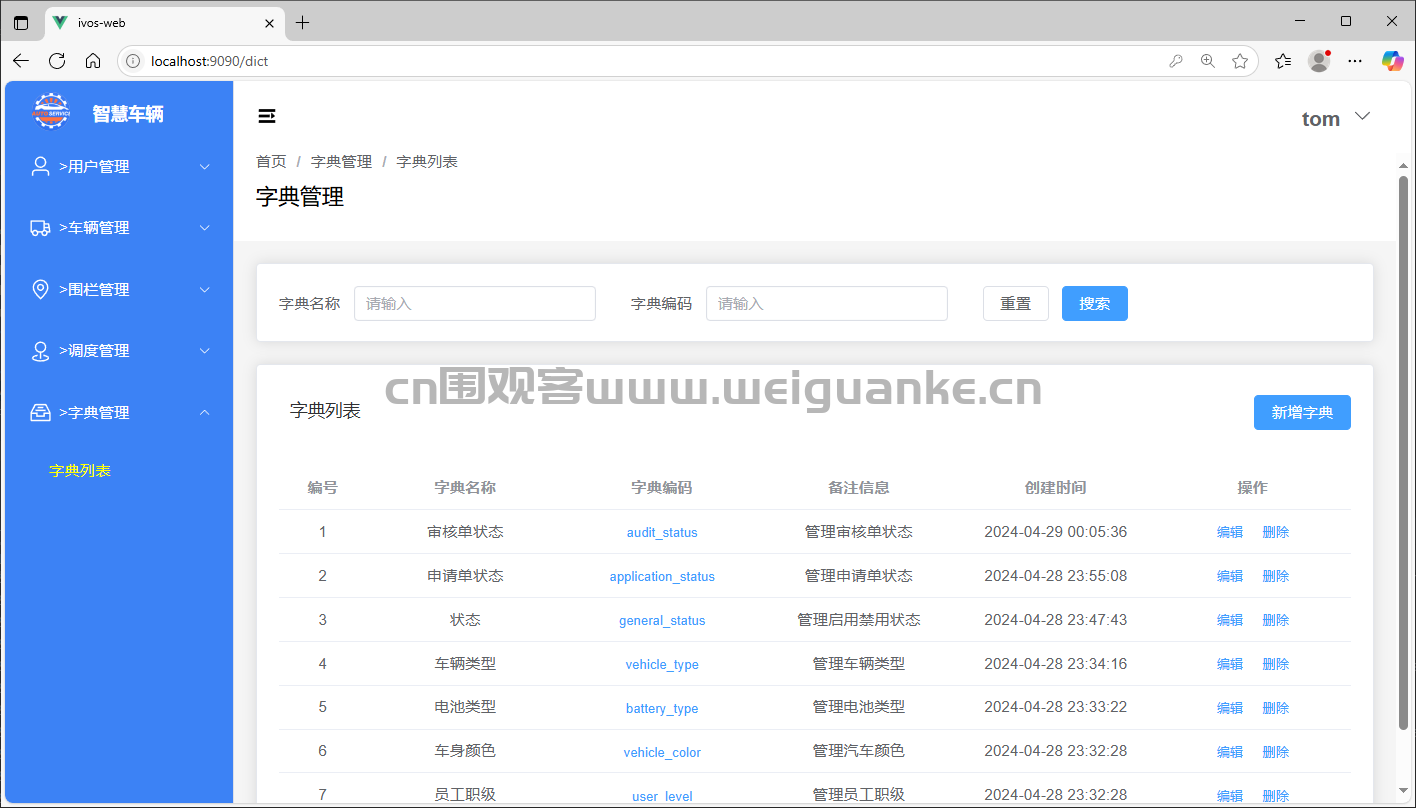
Task: Click the 重置 button
Action: coord(1016,303)
